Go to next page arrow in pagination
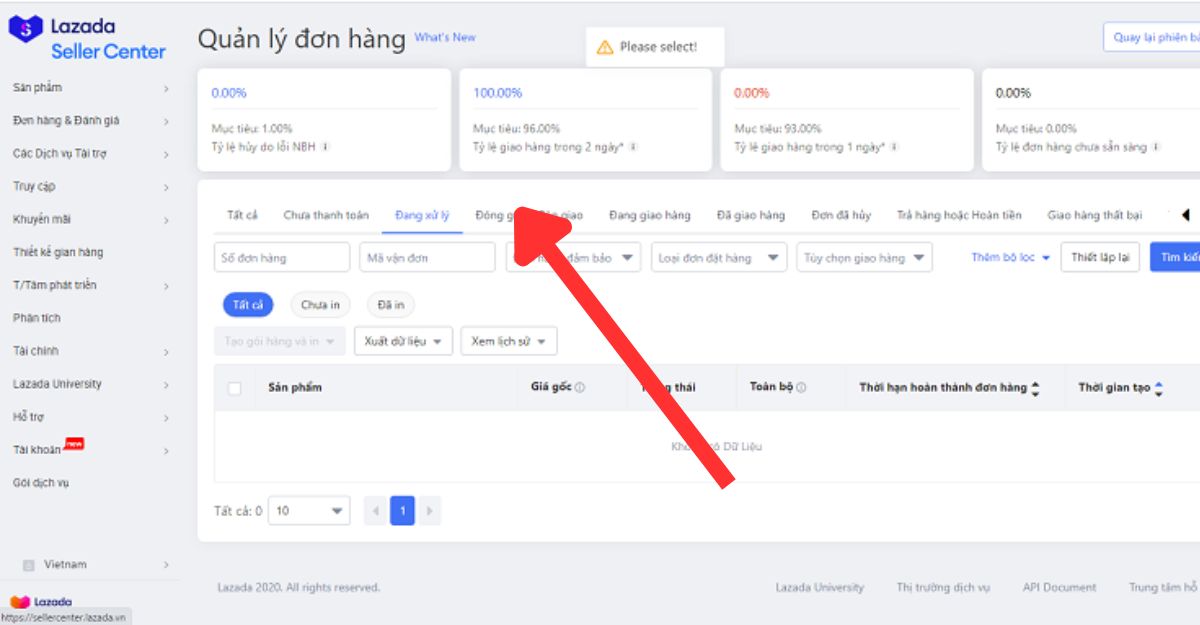Image resolution: width=1200 pixels, height=625 pixels. (429, 511)
